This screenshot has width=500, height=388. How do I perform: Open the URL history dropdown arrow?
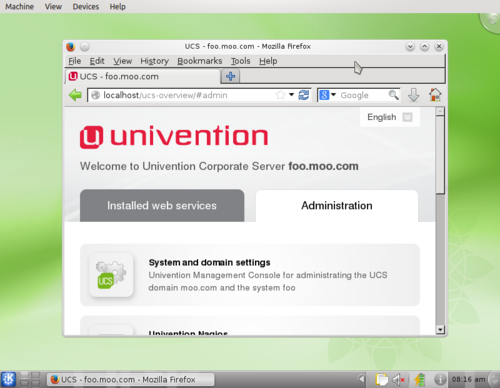pyautogui.click(x=291, y=95)
